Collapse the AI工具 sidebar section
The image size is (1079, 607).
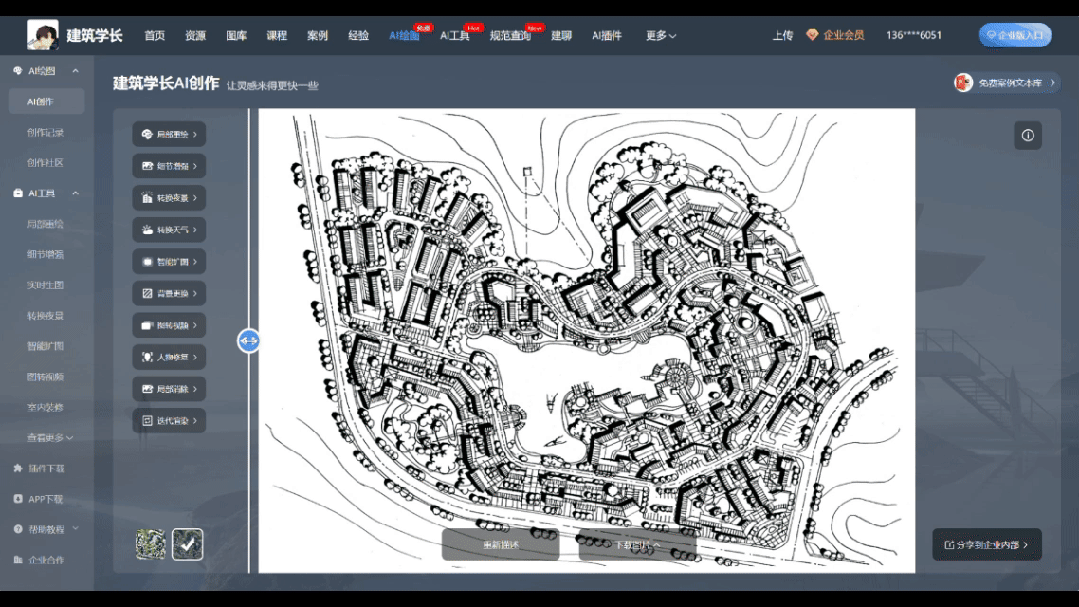(75, 193)
